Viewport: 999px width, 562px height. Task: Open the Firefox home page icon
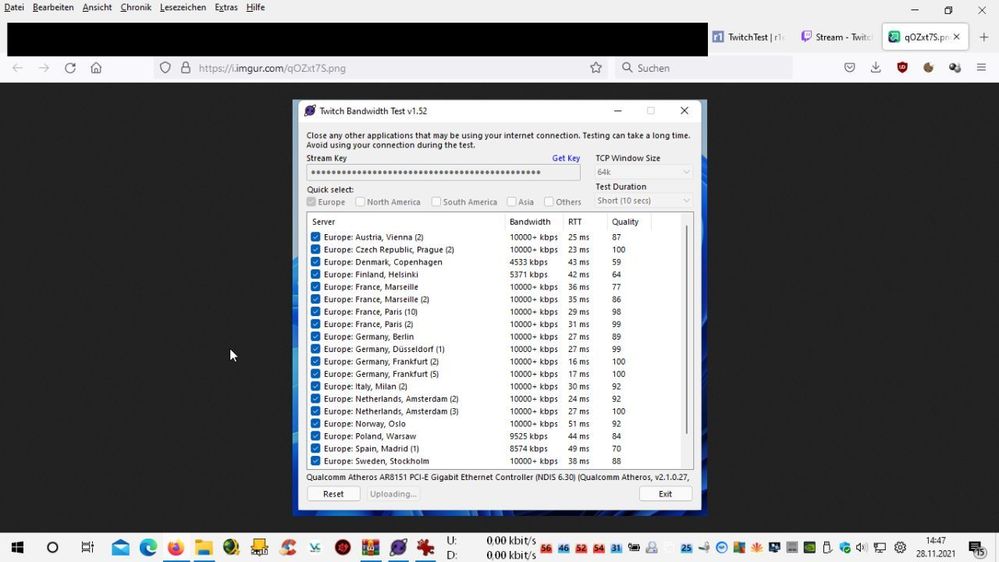click(96, 68)
